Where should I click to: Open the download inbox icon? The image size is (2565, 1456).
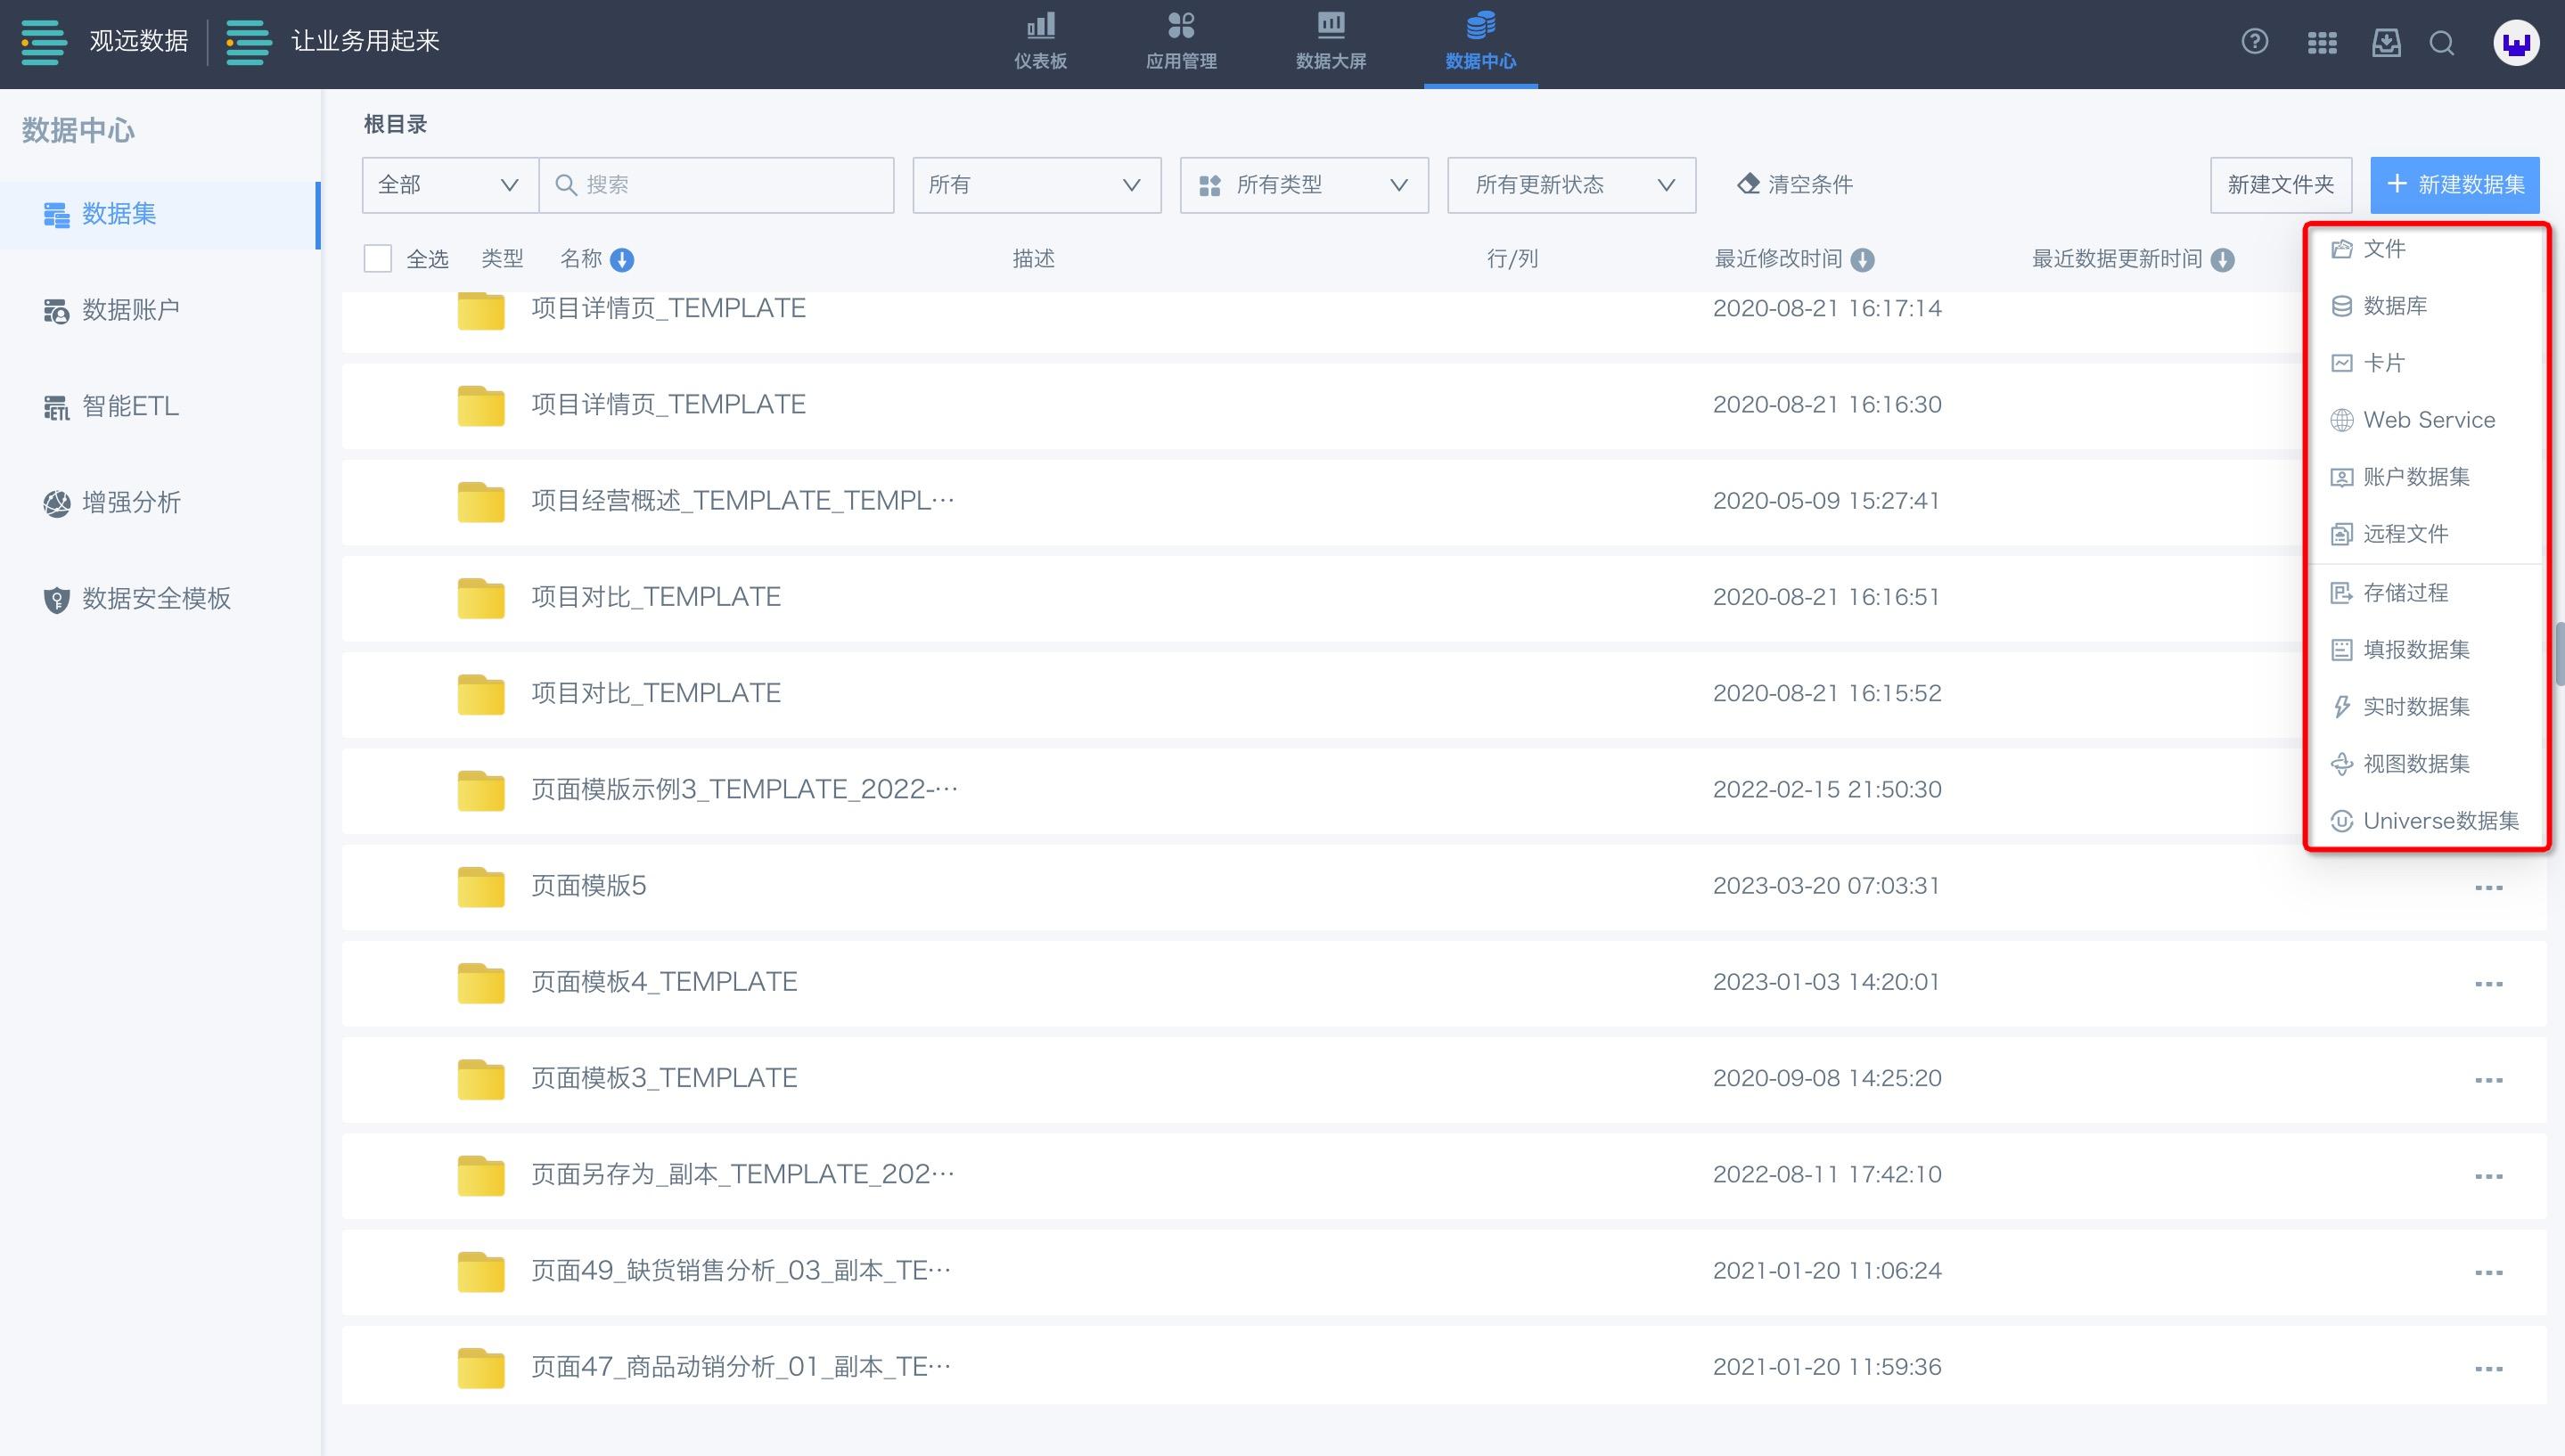coord(2386,43)
